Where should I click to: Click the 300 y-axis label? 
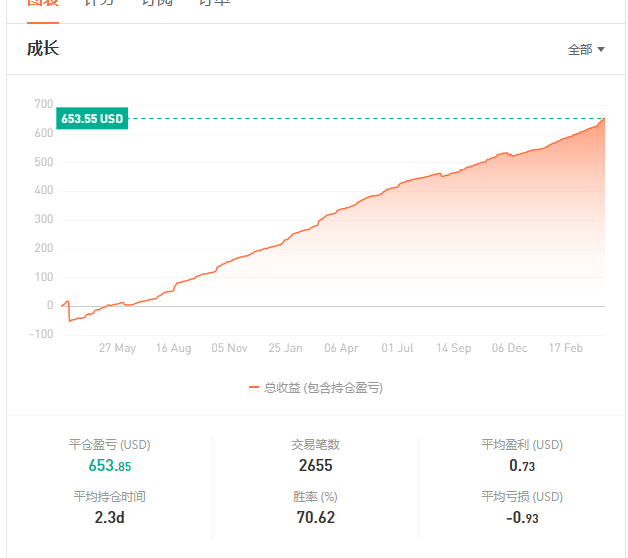coord(44,219)
